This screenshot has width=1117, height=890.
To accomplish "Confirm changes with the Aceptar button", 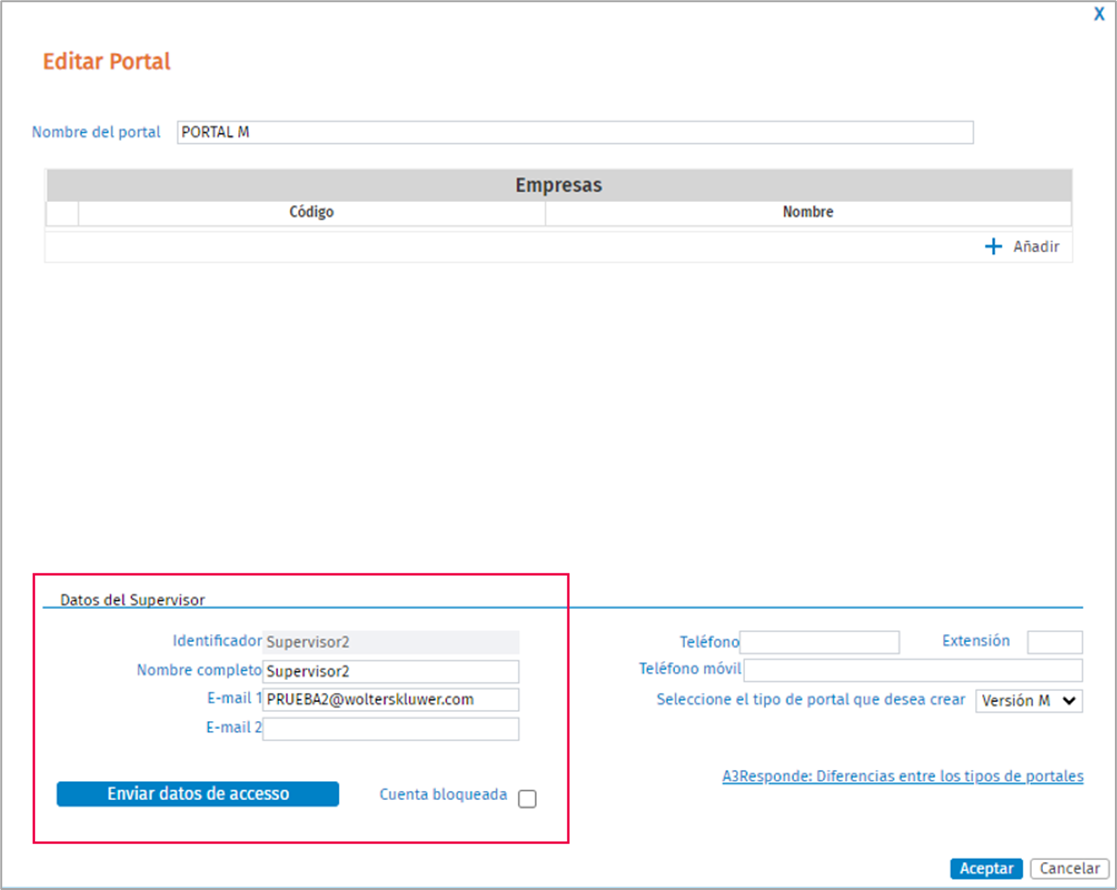I will pos(986,869).
